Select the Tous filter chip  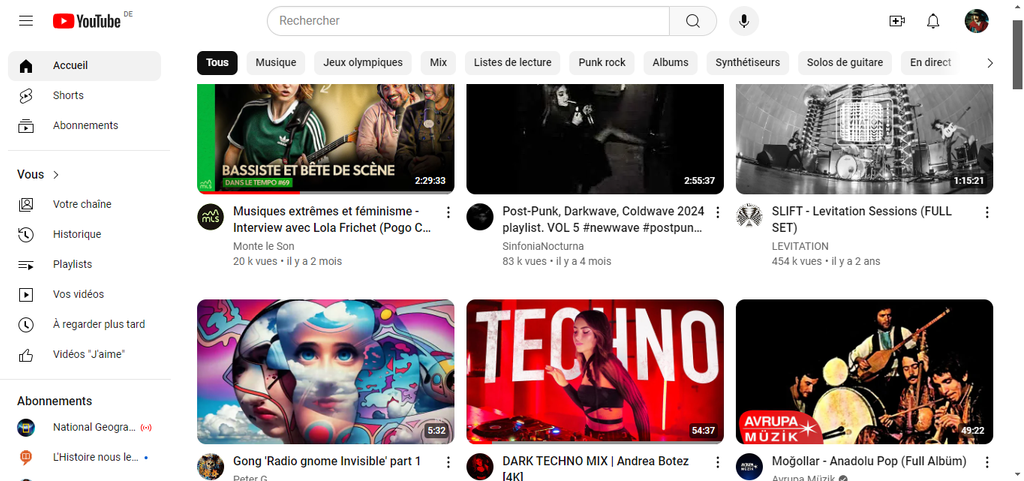click(217, 63)
